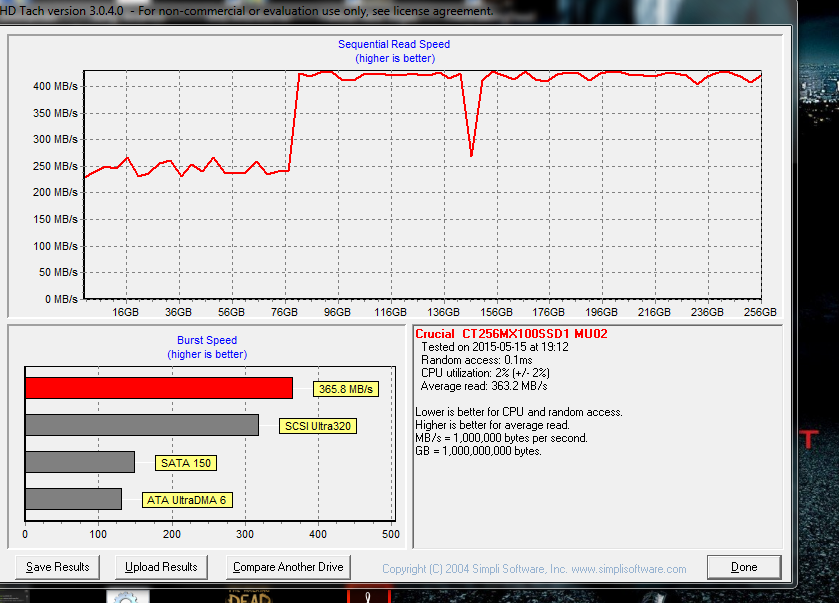Click the 'Random access: 0.1ms' line
839x603 pixels.
[x=477, y=360]
